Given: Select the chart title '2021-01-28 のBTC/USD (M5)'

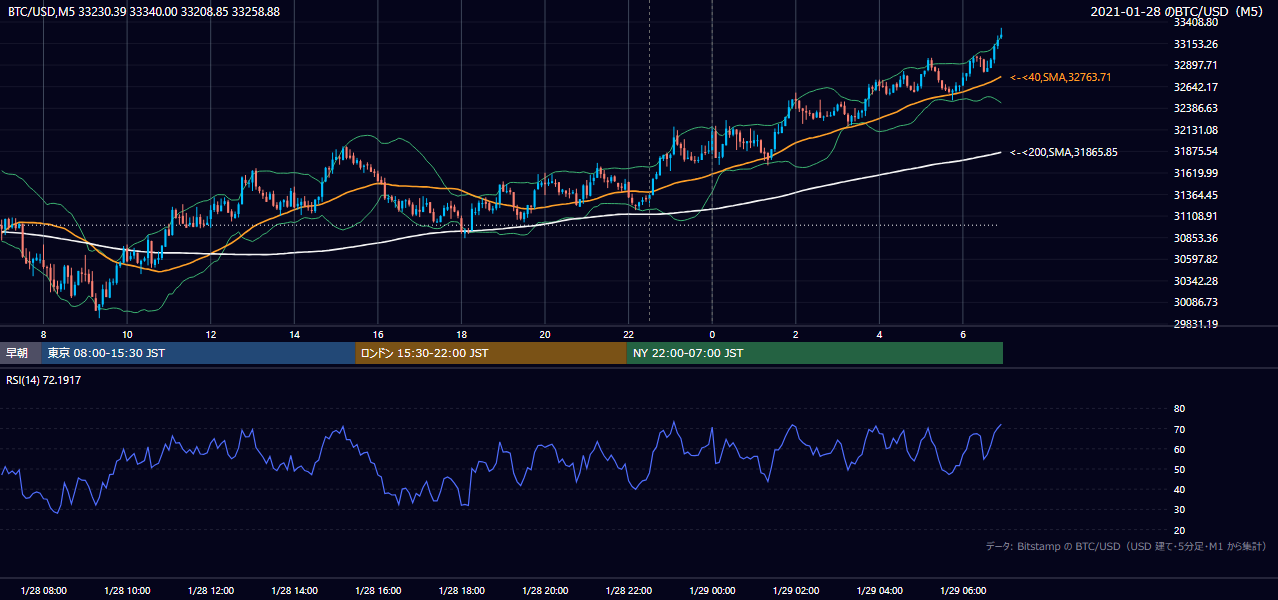Looking at the screenshot, I should coord(1179,11).
